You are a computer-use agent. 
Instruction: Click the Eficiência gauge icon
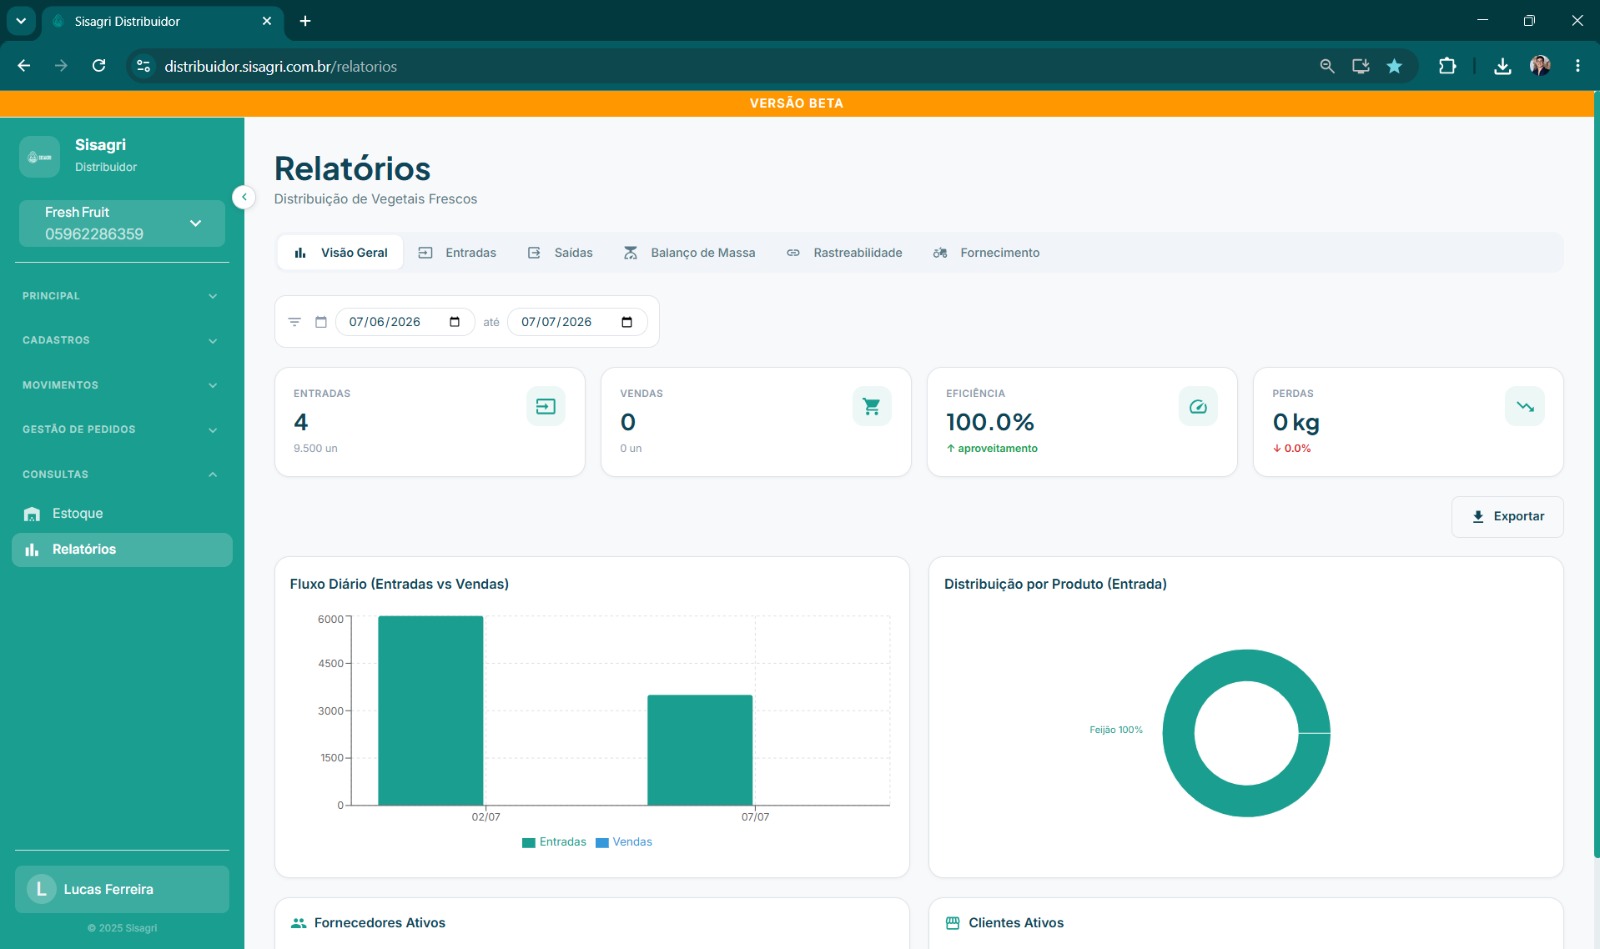tap(1198, 406)
